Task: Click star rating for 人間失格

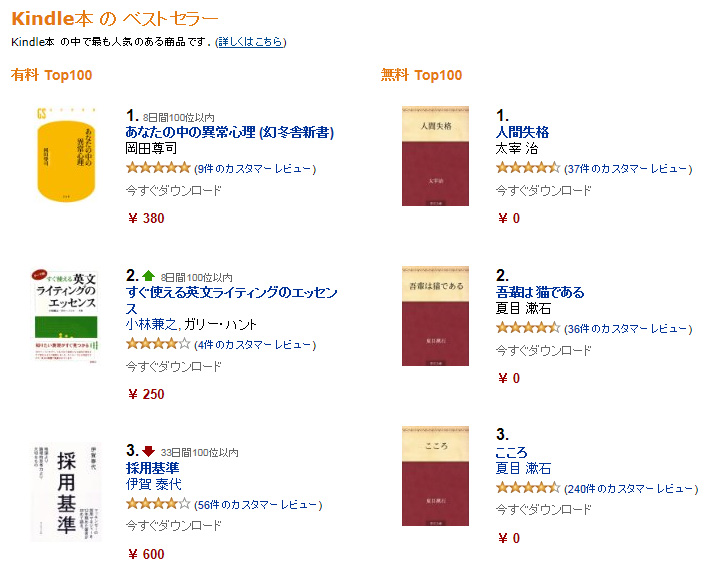Action: click(x=528, y=168)
